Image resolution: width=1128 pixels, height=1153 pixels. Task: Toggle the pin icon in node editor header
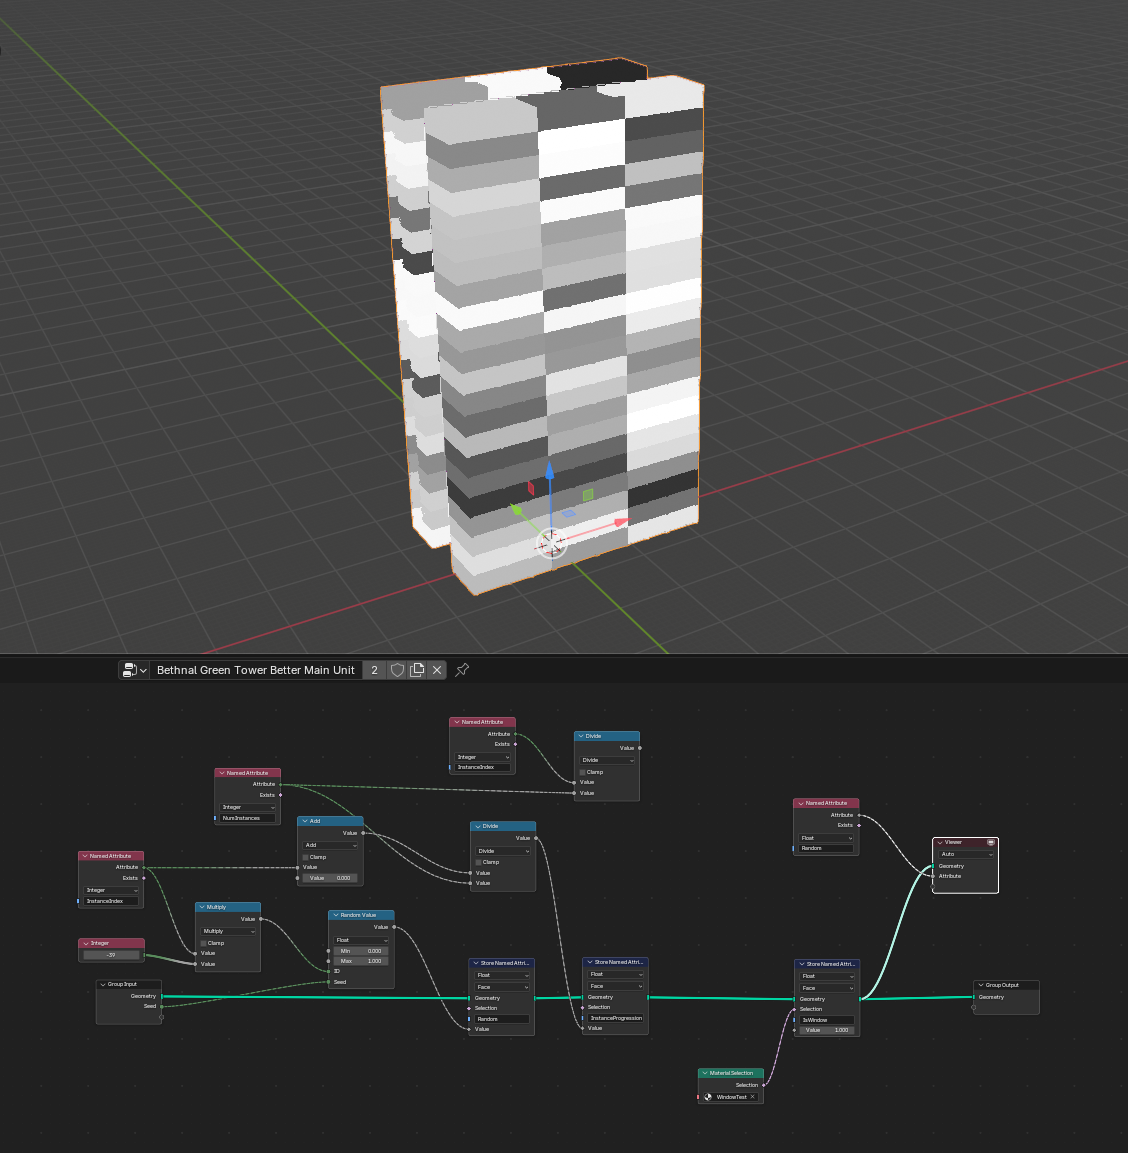pyautogui.click(x=462, y=670)
